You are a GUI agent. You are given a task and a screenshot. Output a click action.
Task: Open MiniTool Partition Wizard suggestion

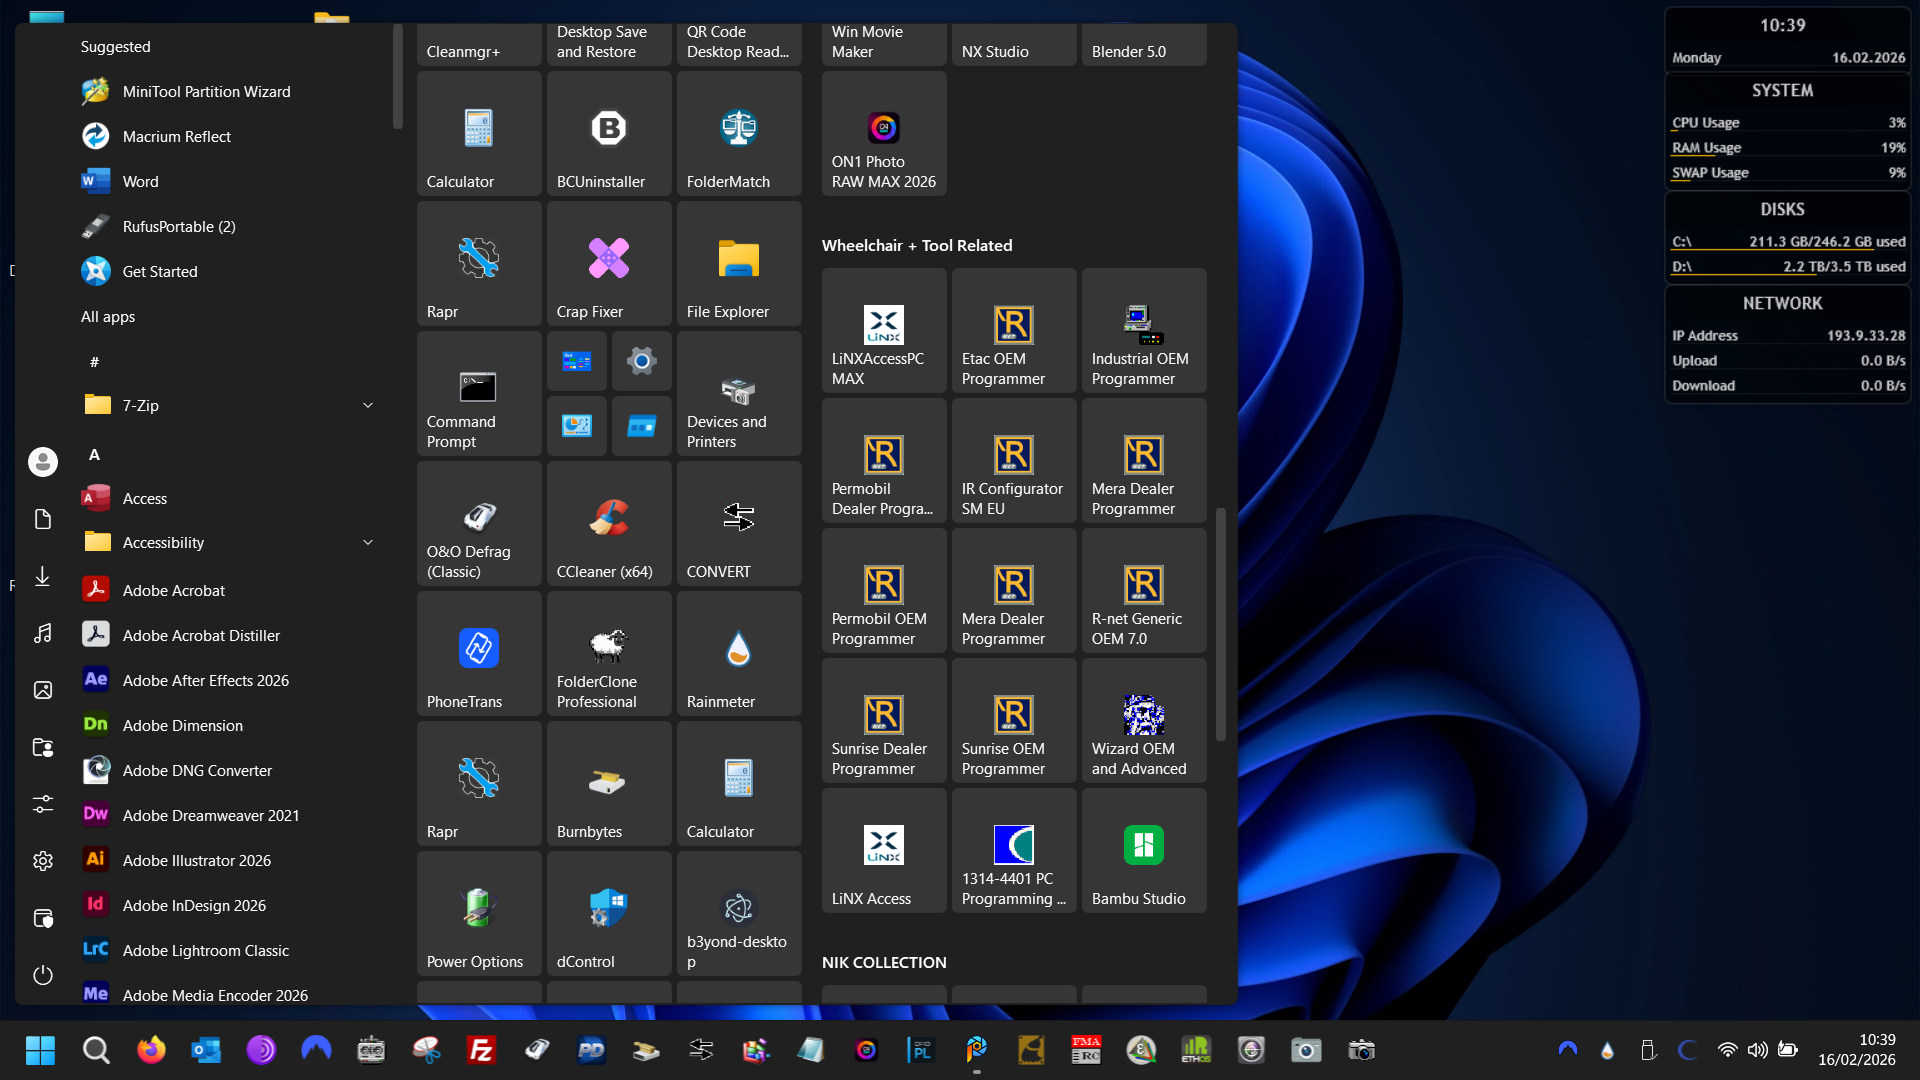click(x=206, y=91)
